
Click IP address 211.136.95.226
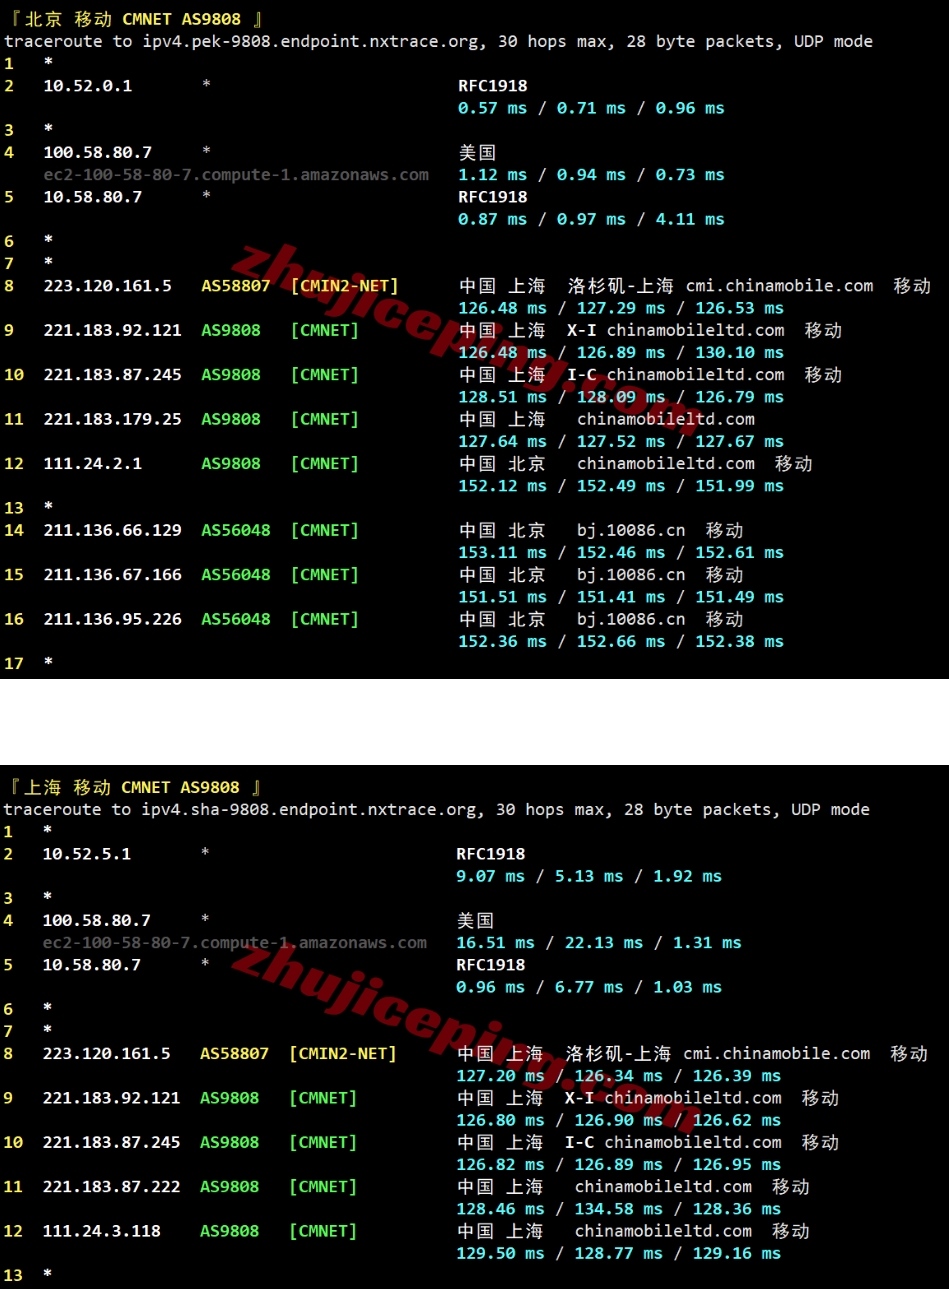point(112,619)
